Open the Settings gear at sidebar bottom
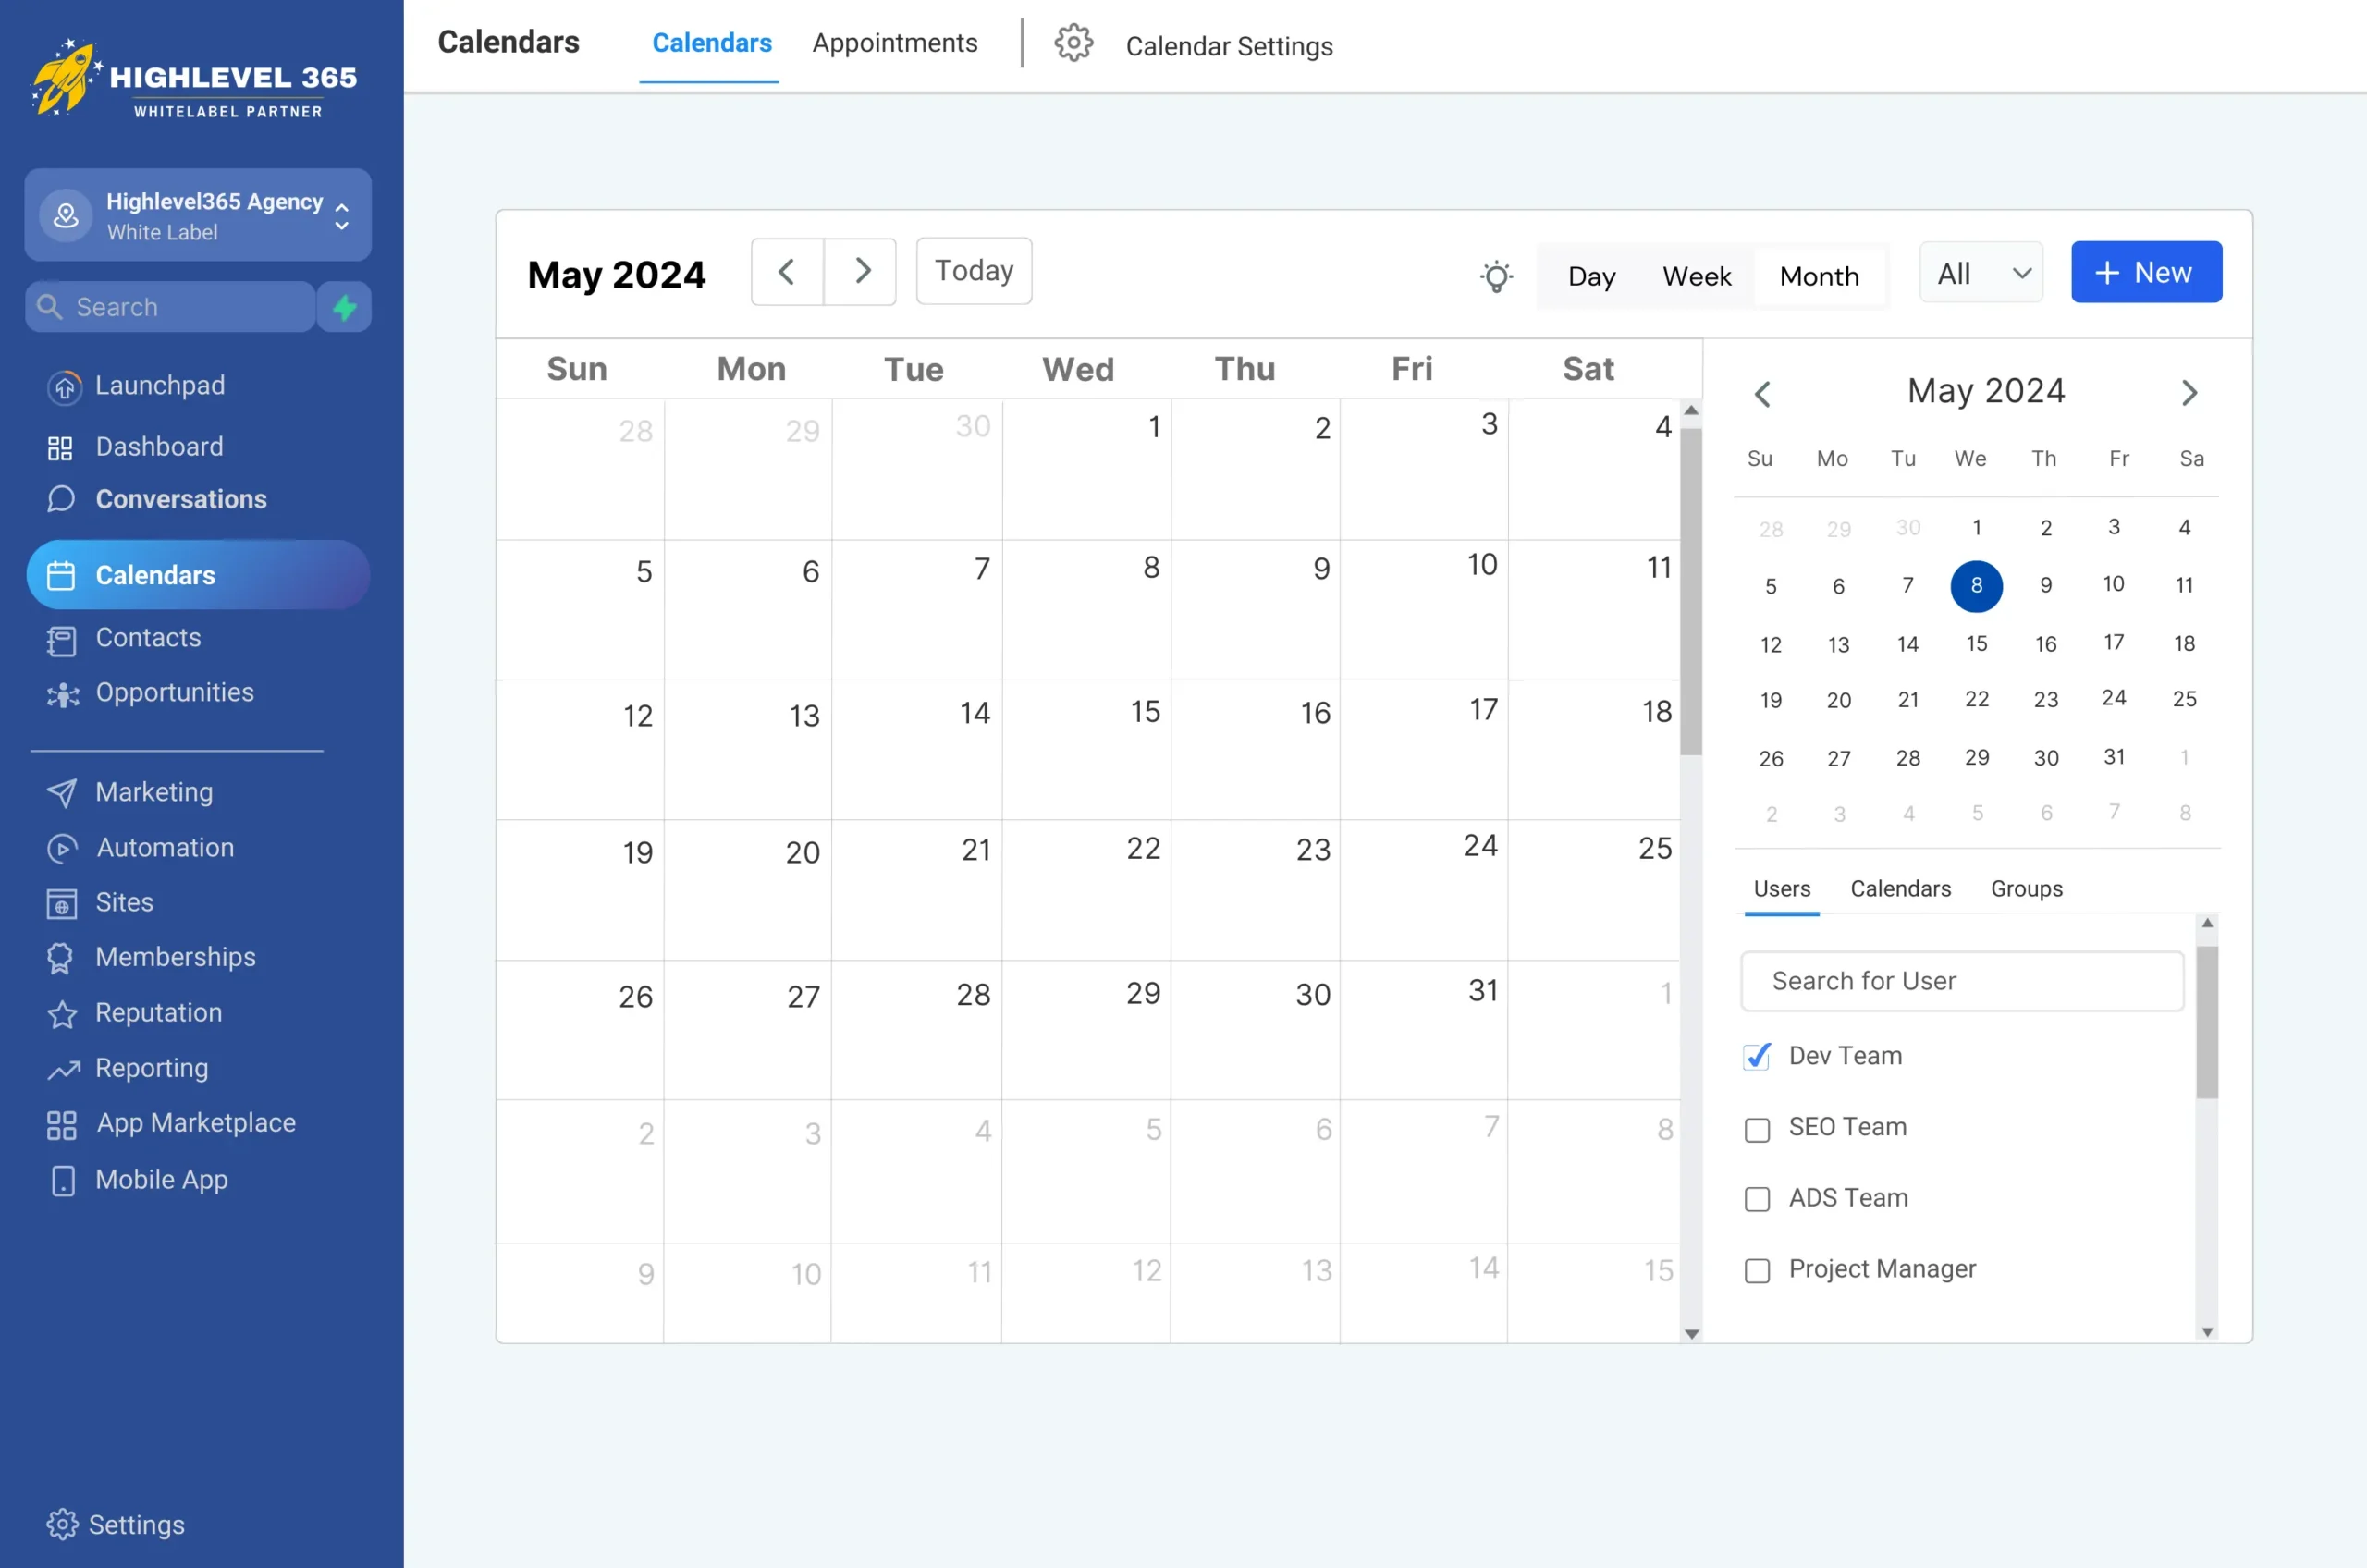The image size is (2367, 1568). [x=62, y=1524]
